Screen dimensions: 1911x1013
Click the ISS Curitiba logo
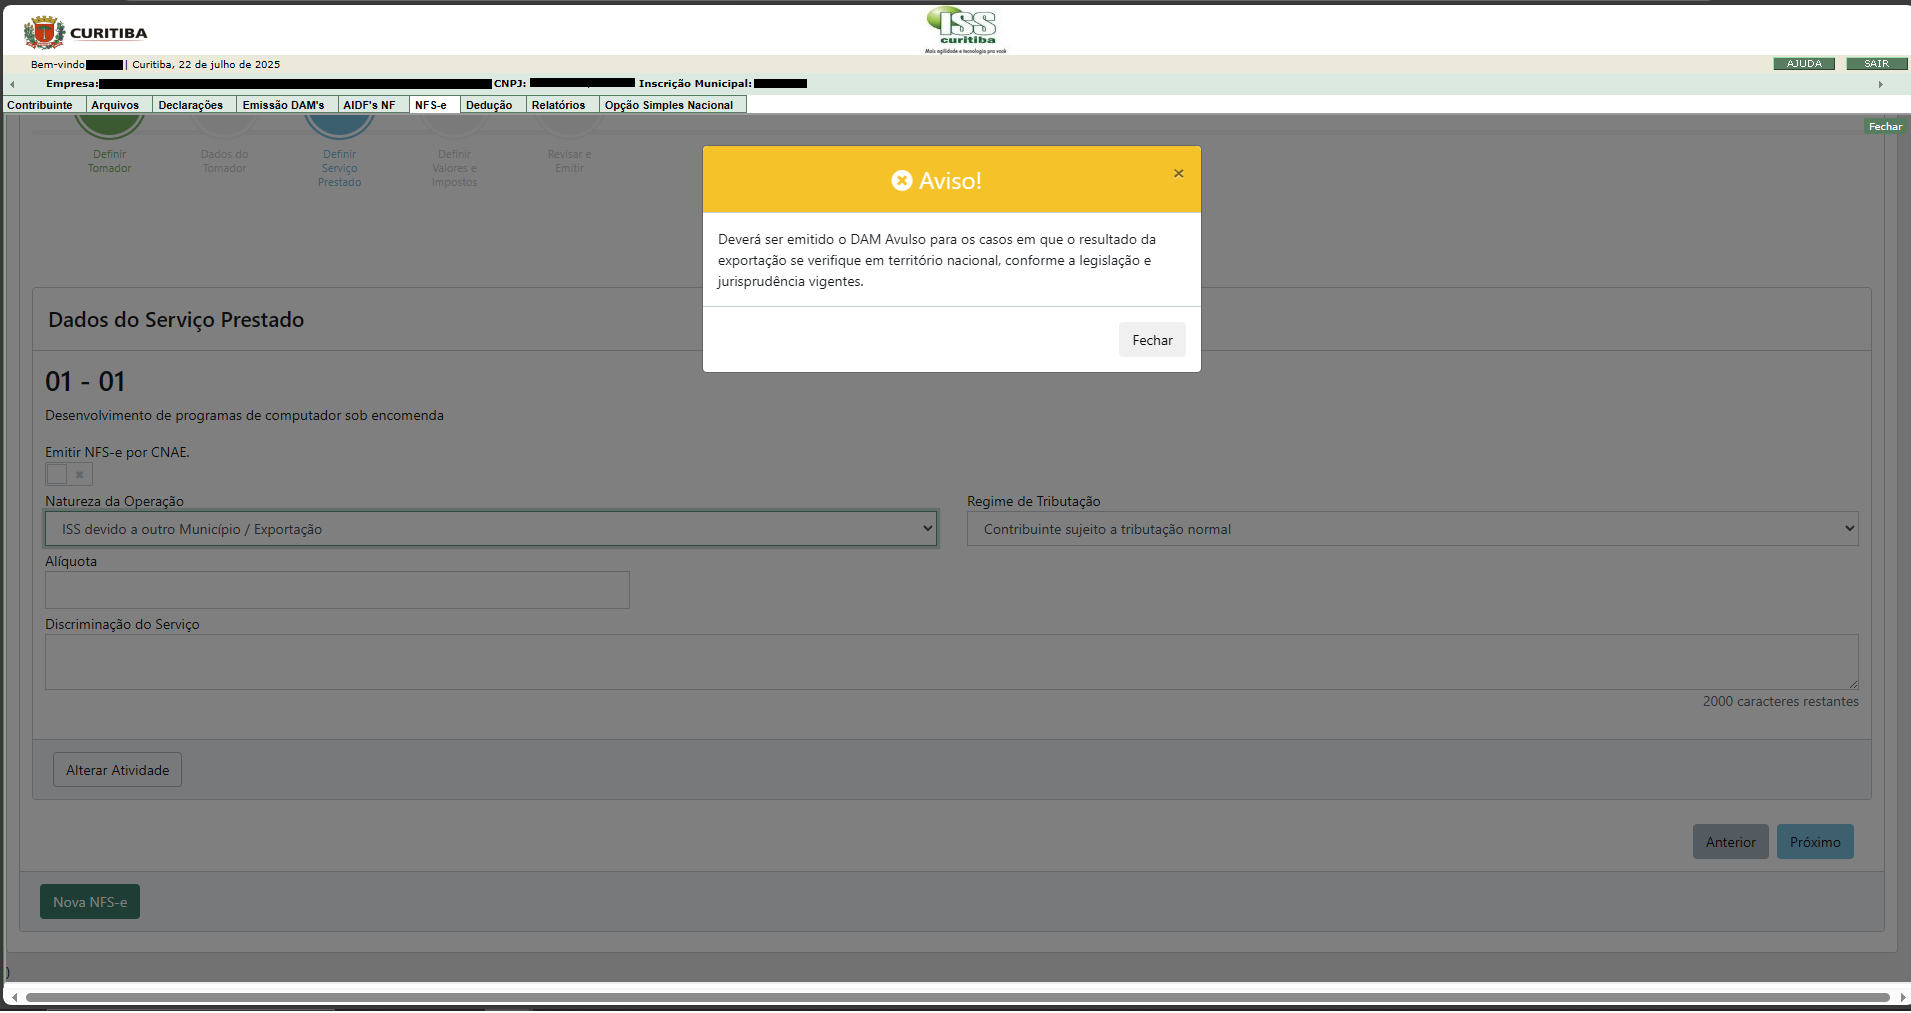coord(965,29)
